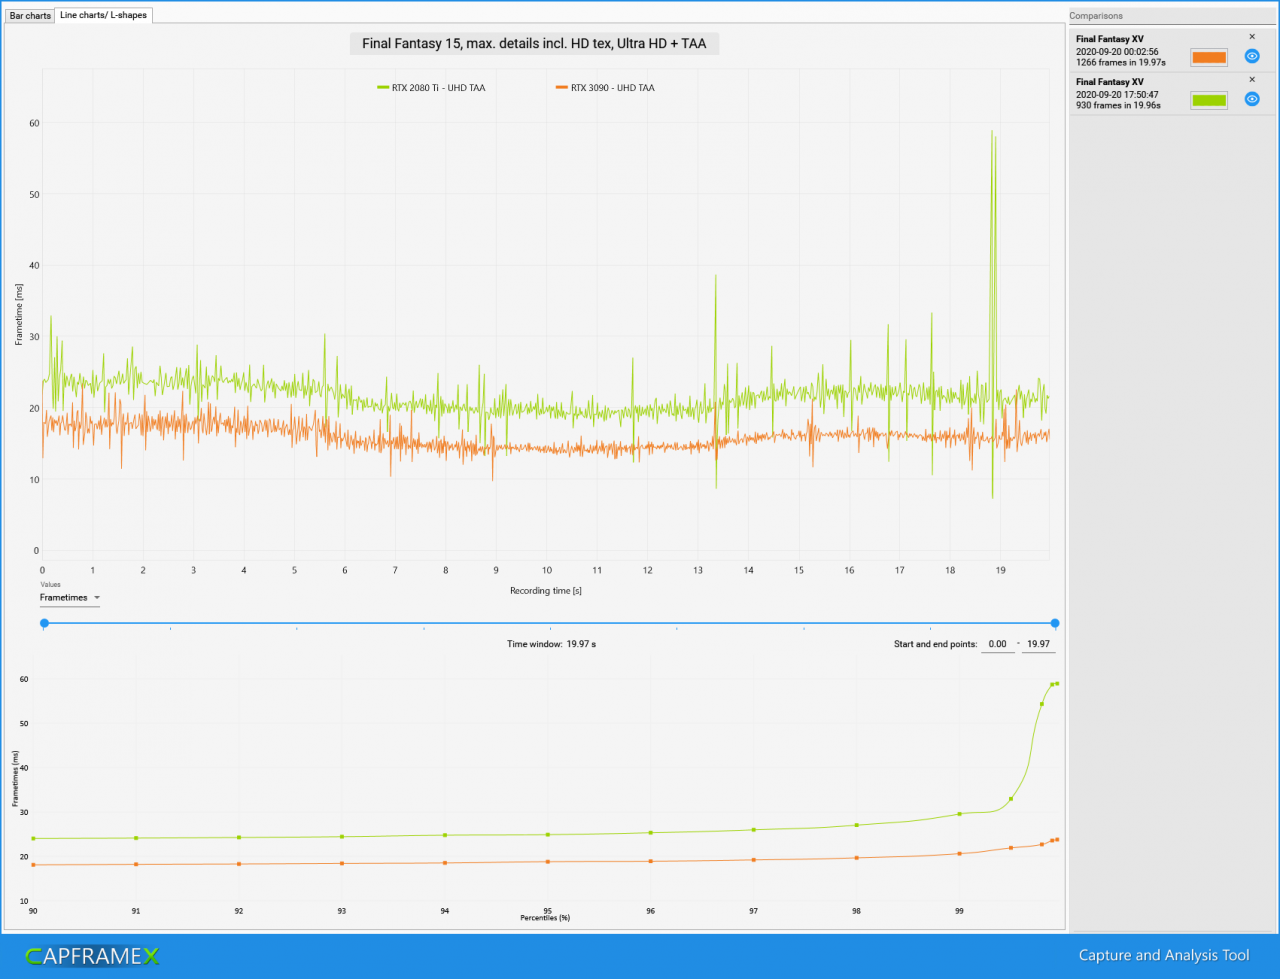Click the dropdown arrow next to Frametimes
This screenshot has width=1280, height=979.
click(x=96, y=598)
